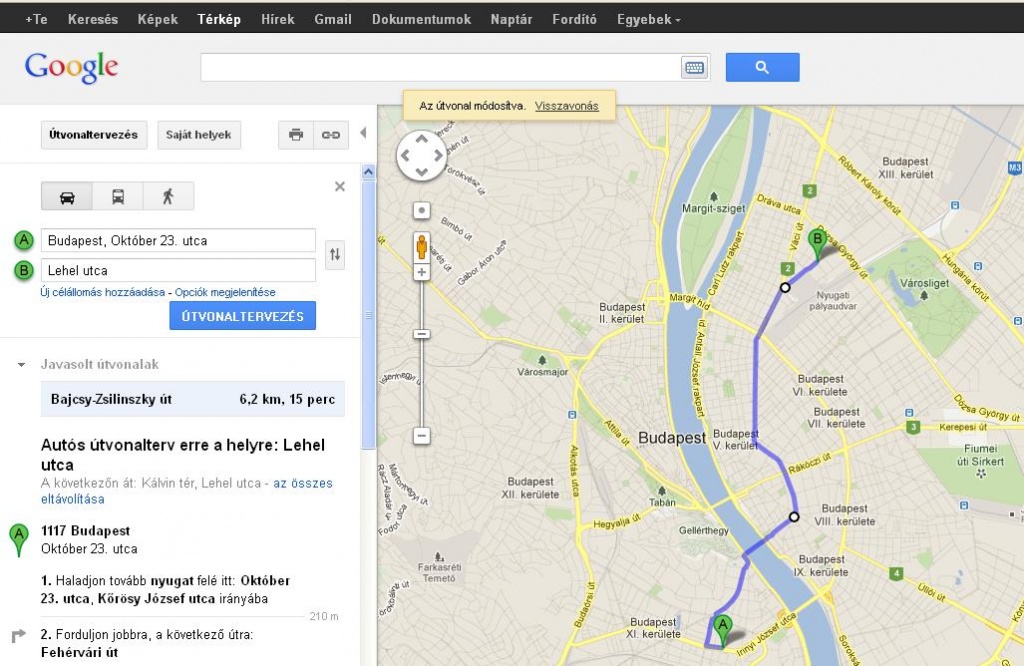
Task: Click Új célállomás hozzáadása link
Action: click(103, 292)
